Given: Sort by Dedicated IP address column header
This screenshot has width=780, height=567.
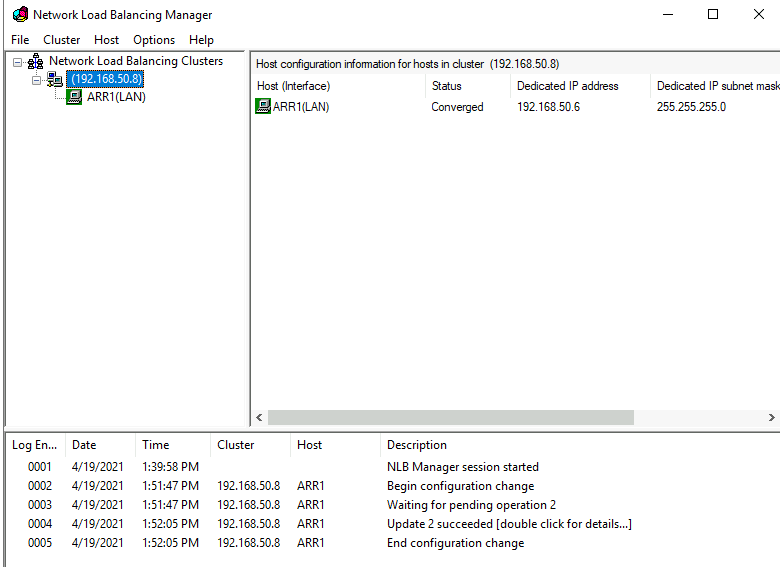Looking at the screenshot, I should pos(581,86).
